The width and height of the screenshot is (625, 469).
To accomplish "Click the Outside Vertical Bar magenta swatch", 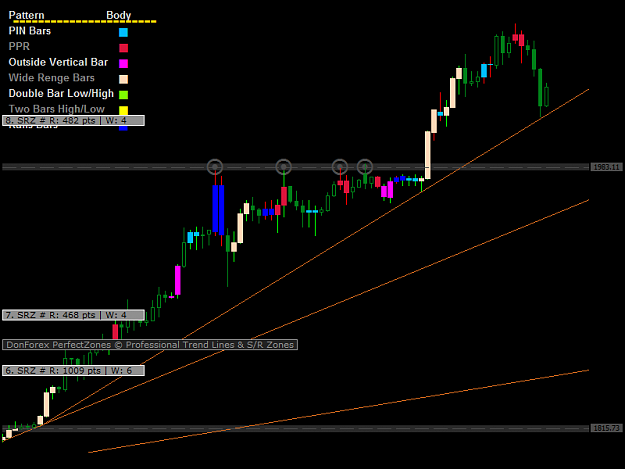I will click(x=123, y=63).
